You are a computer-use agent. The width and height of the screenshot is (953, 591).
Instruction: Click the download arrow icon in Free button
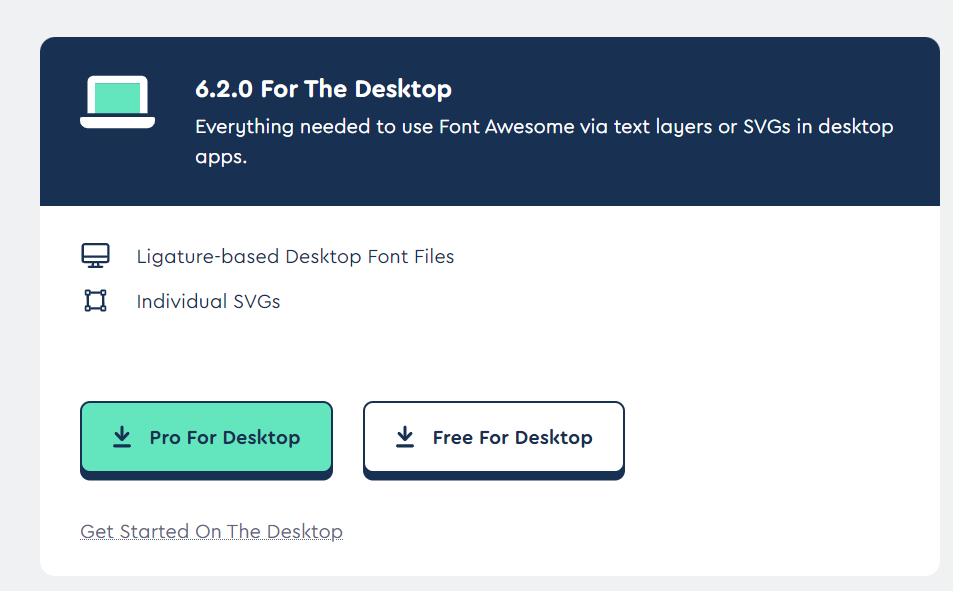[x=405, y=437]
